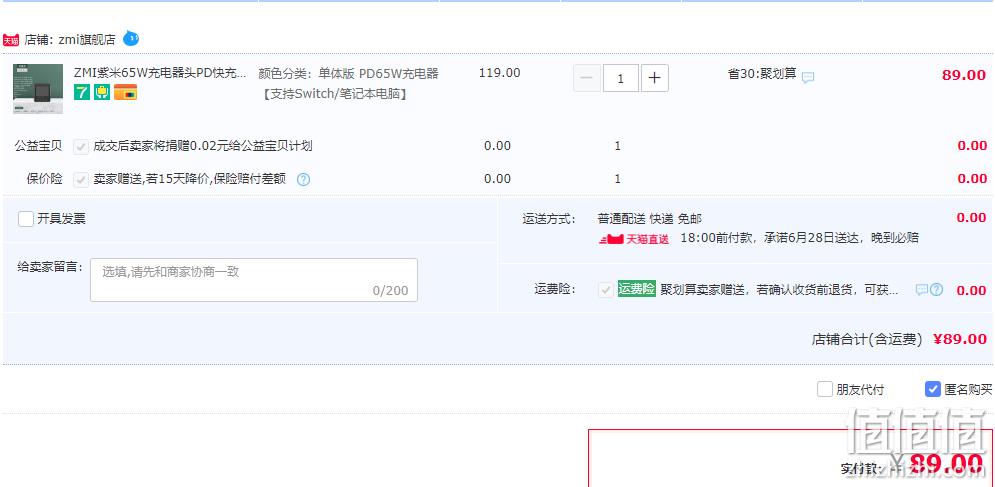The image size is (995, 487).
Task: Click the yellow-green guarantee badge icon
Action: (102, 92)
